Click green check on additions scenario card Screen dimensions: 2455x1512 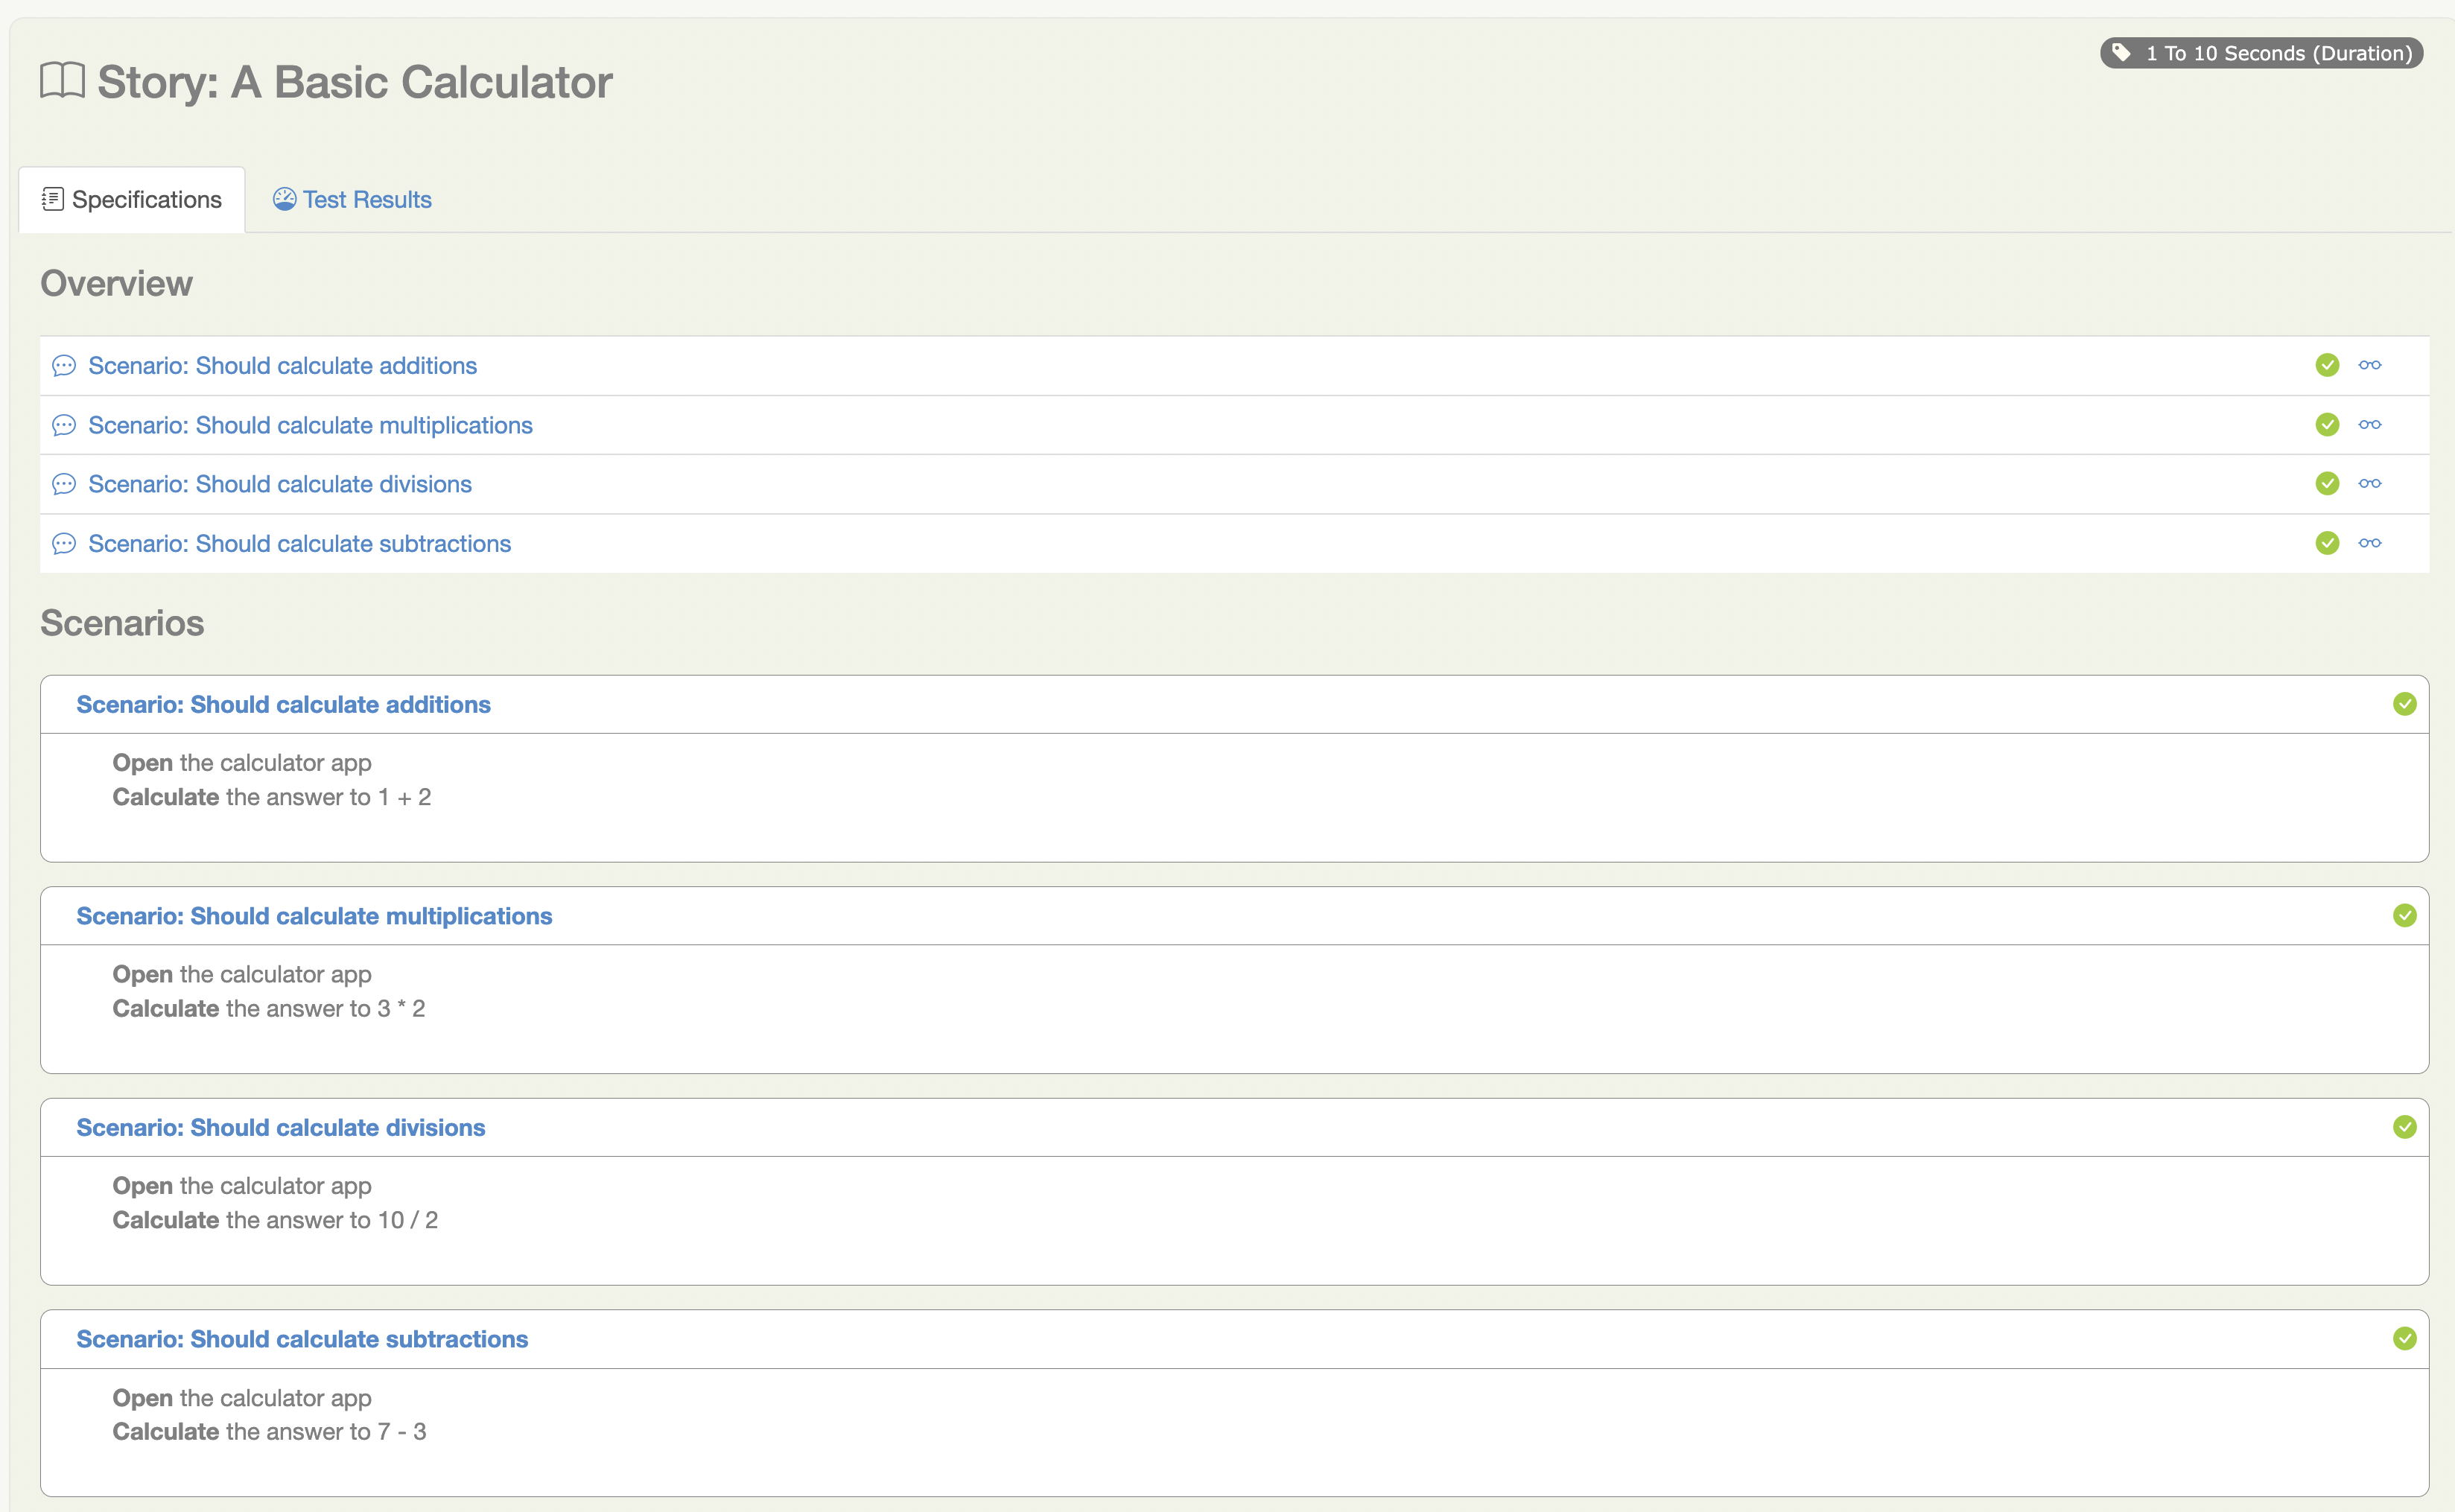pos(2404,704)
